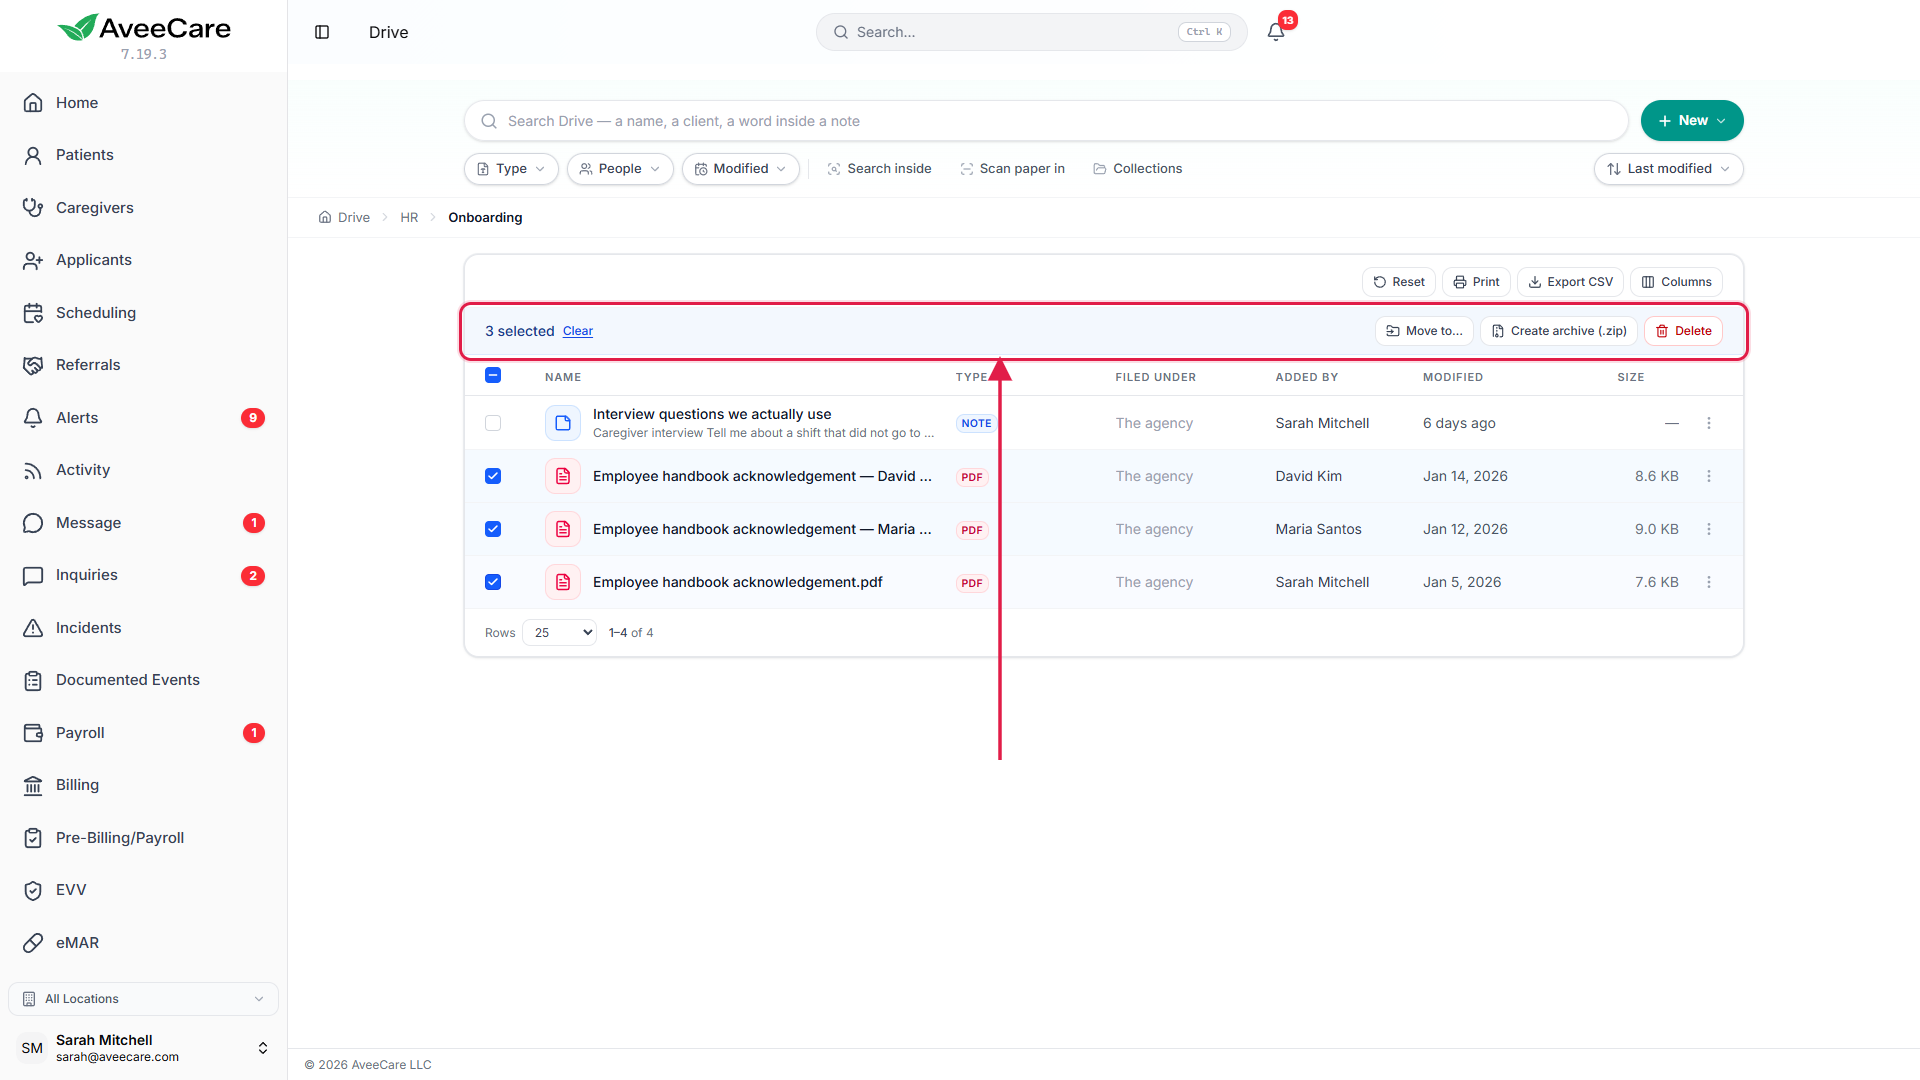1920x1080 pixels.
Task: Open the People filter dropdown
Action: [x=620, y=169]
